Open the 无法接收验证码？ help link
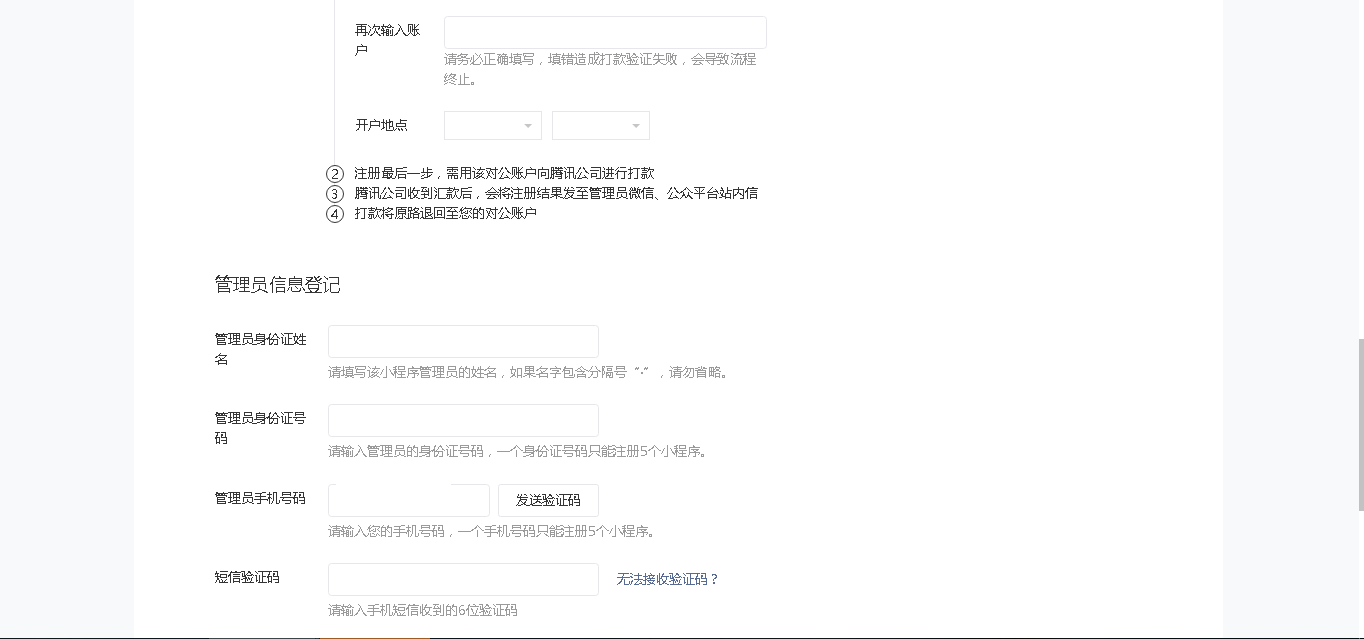This screenshot has height=639, width=1364. click(667, 579)
